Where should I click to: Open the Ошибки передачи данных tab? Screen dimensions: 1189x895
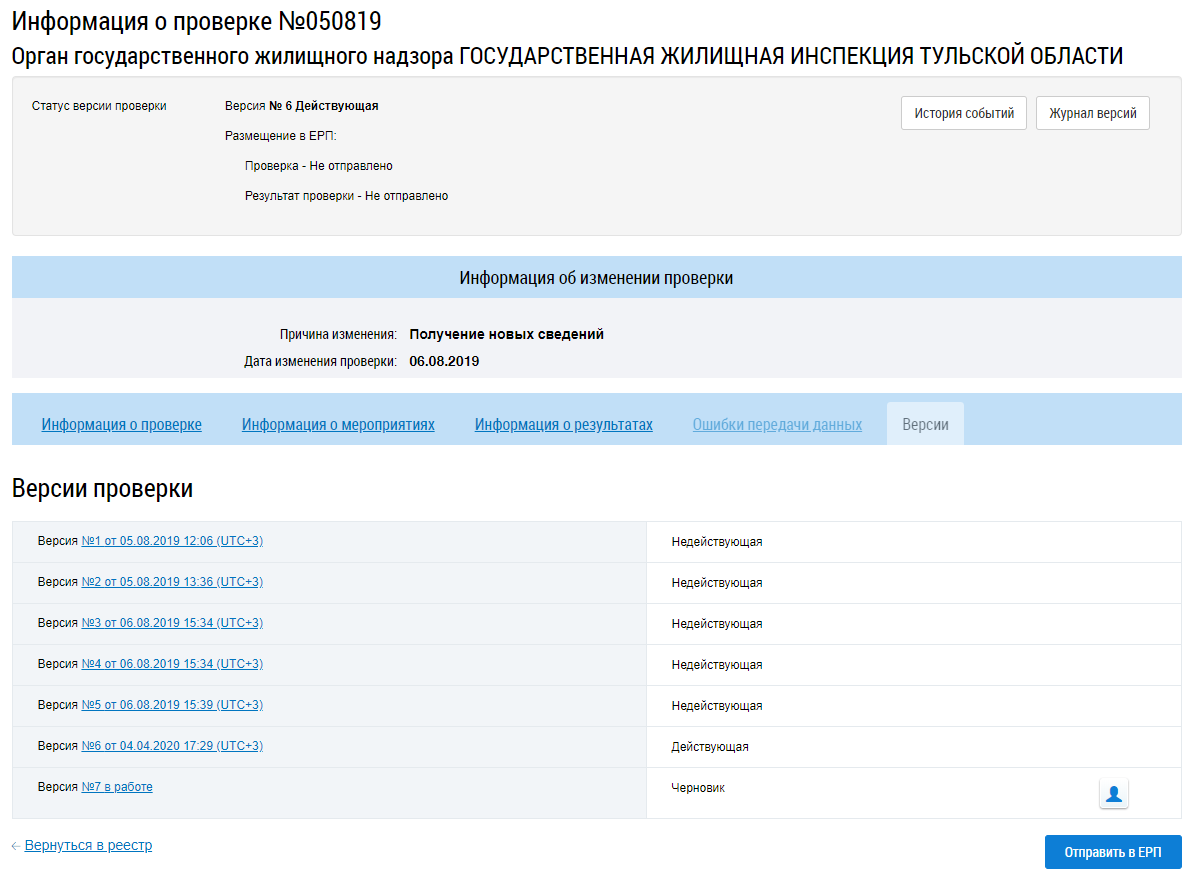(x=777, y=425)
